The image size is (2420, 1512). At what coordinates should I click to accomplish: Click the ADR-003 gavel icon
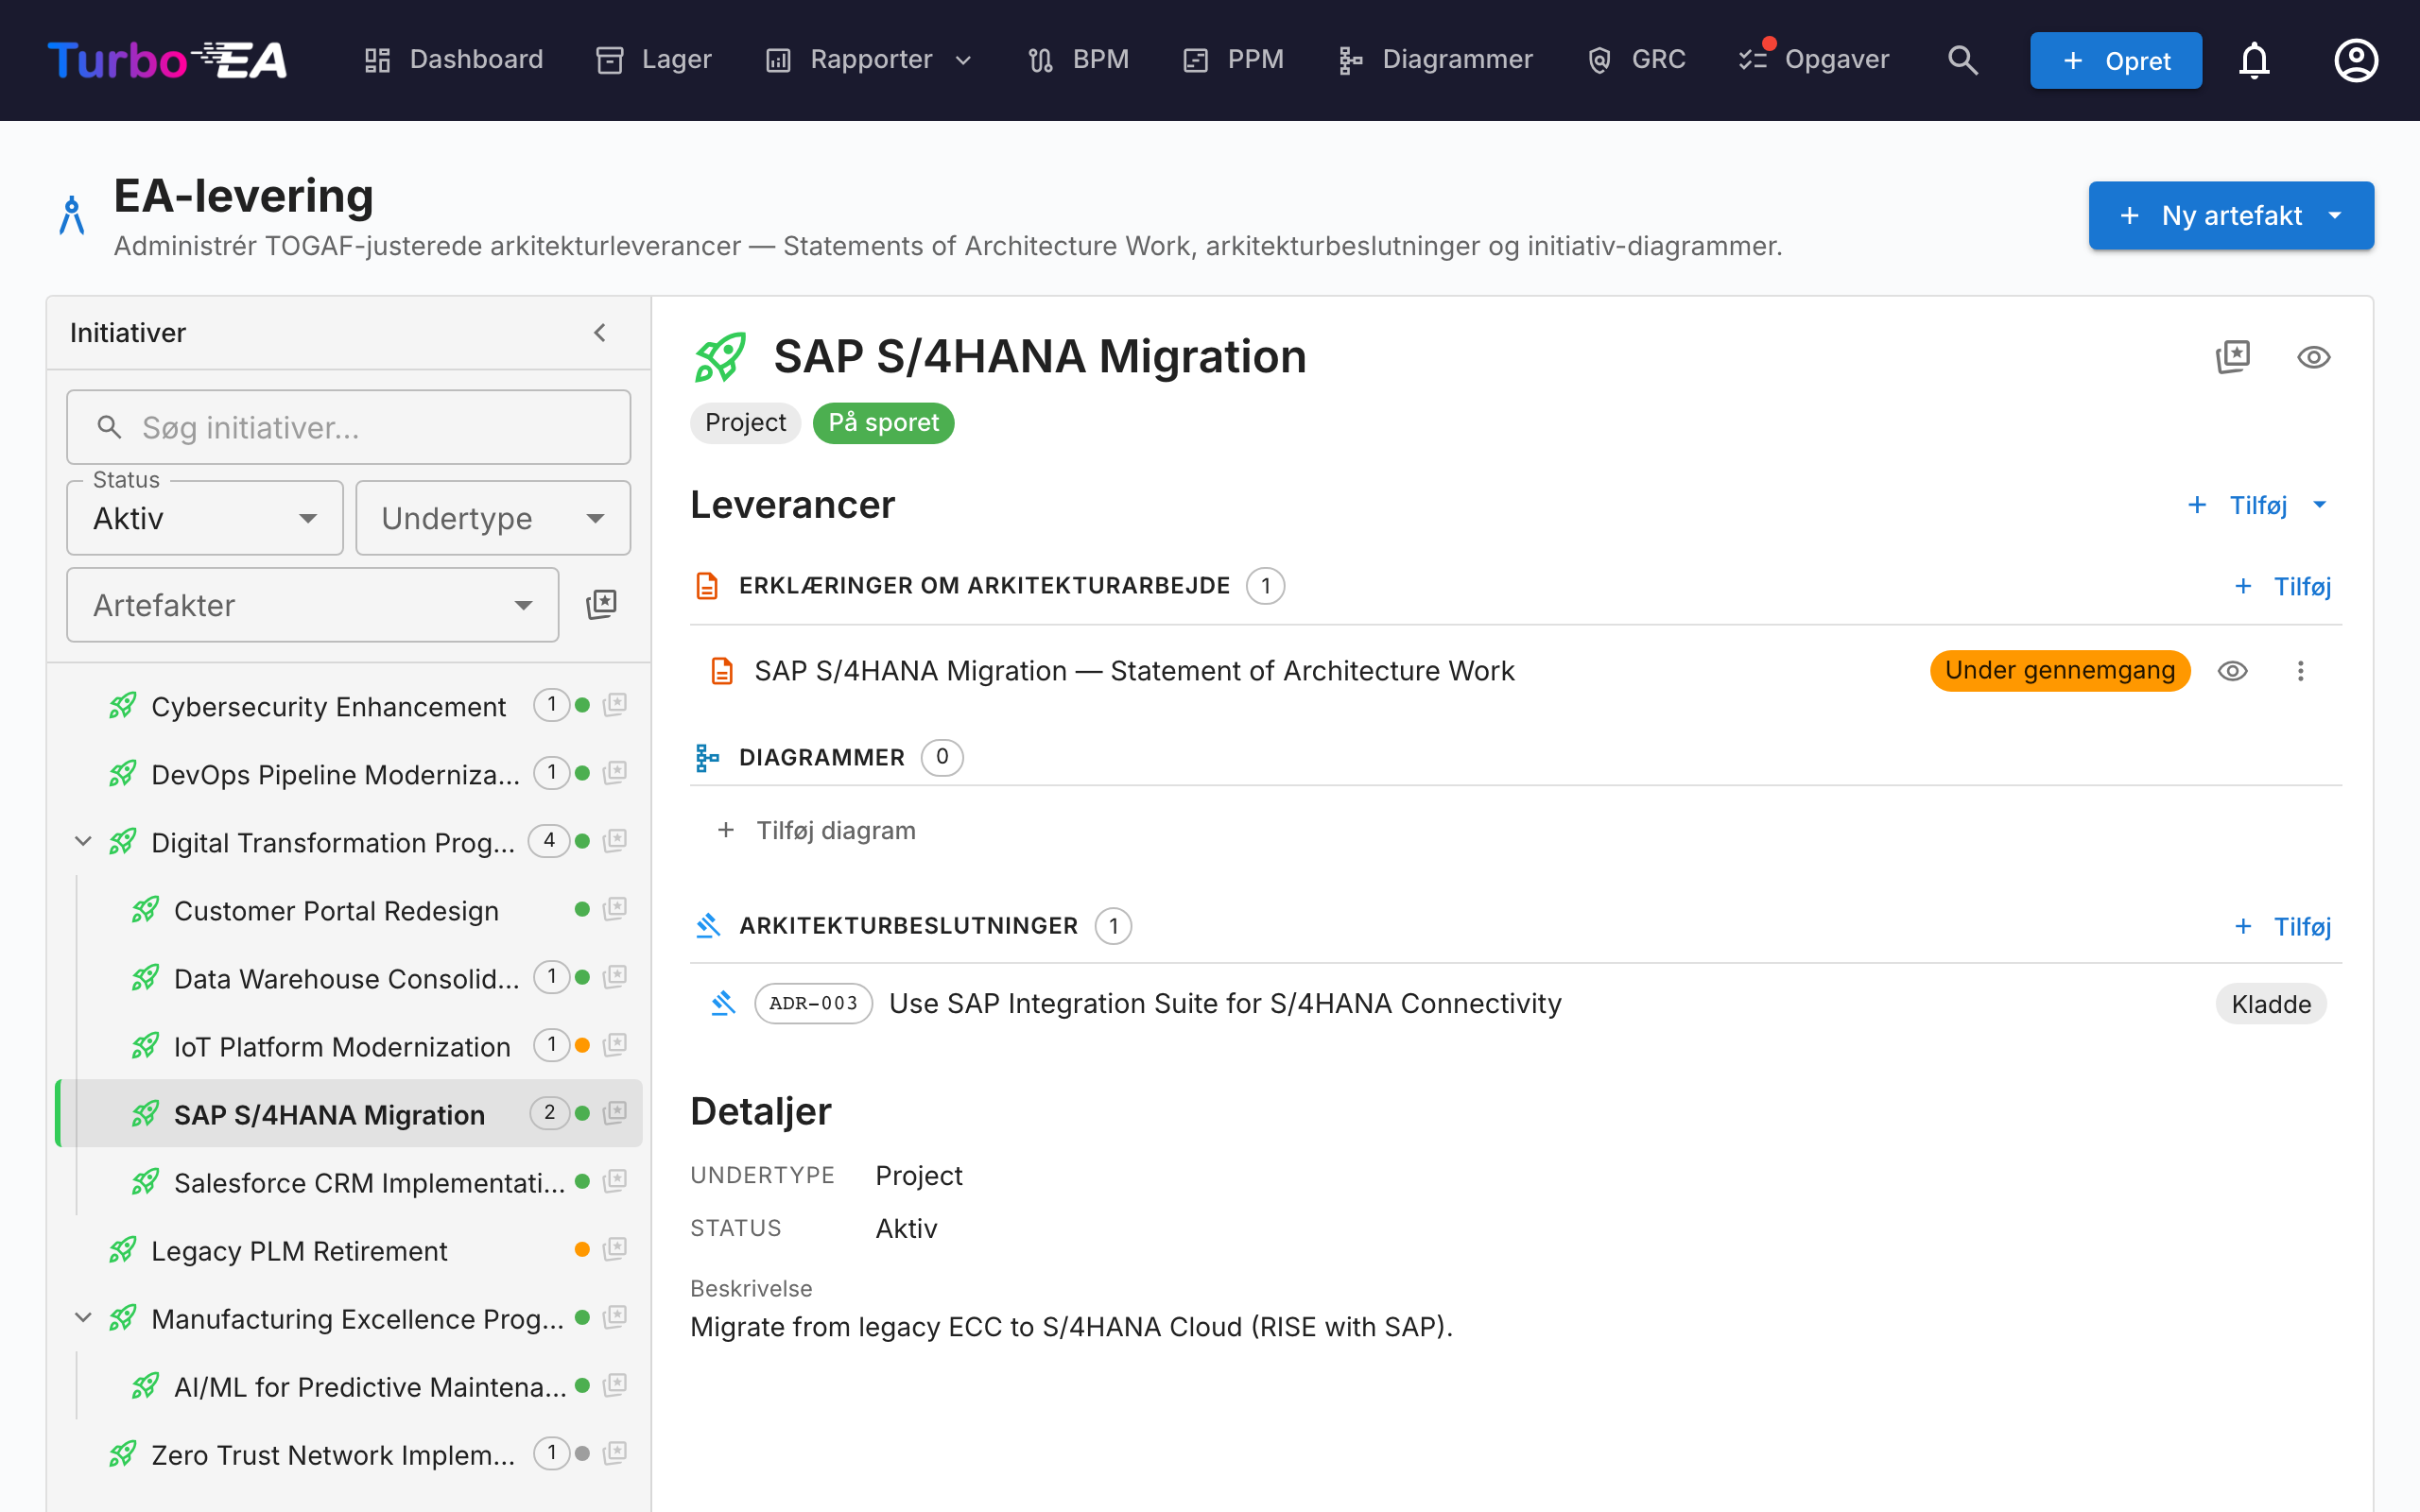click(723, 1003)
